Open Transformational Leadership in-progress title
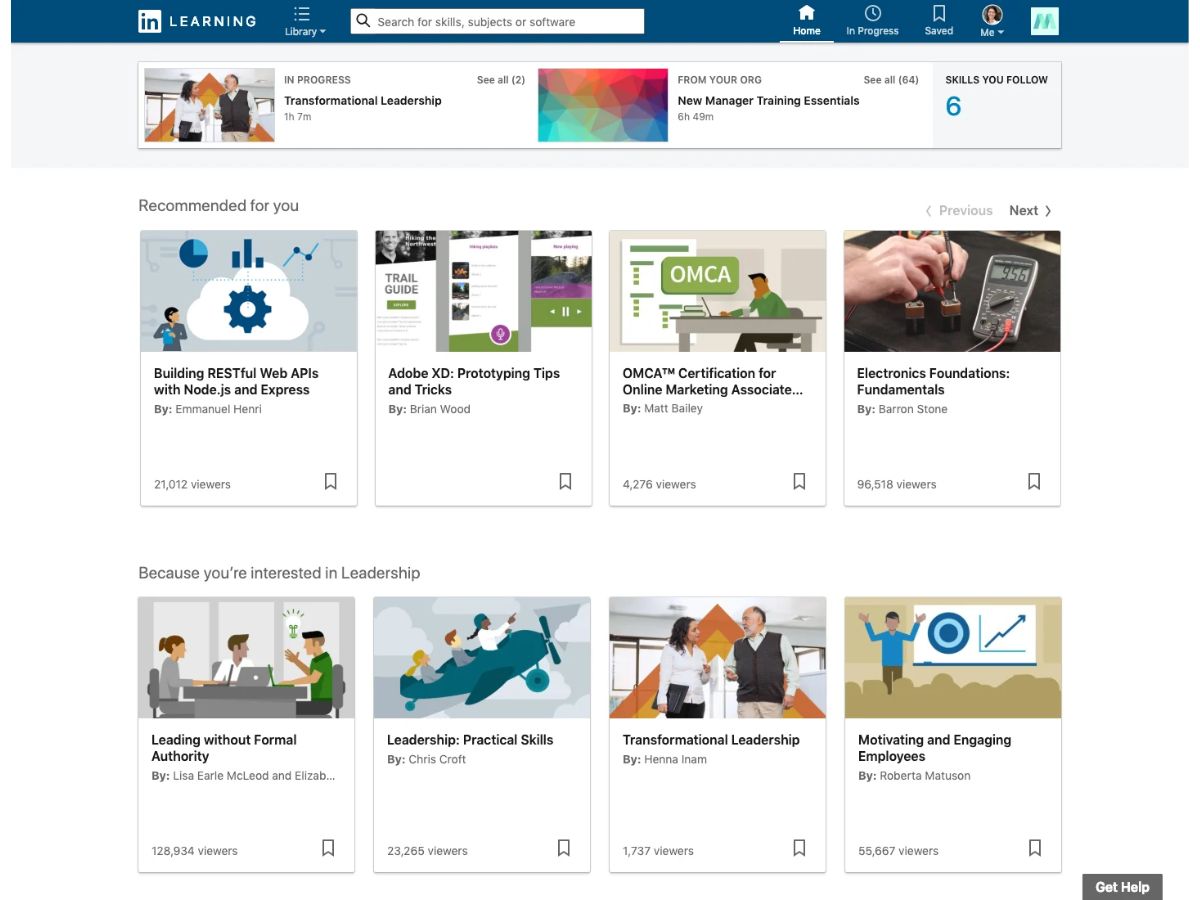1200x900 pixels. click(x=362, y=100)
